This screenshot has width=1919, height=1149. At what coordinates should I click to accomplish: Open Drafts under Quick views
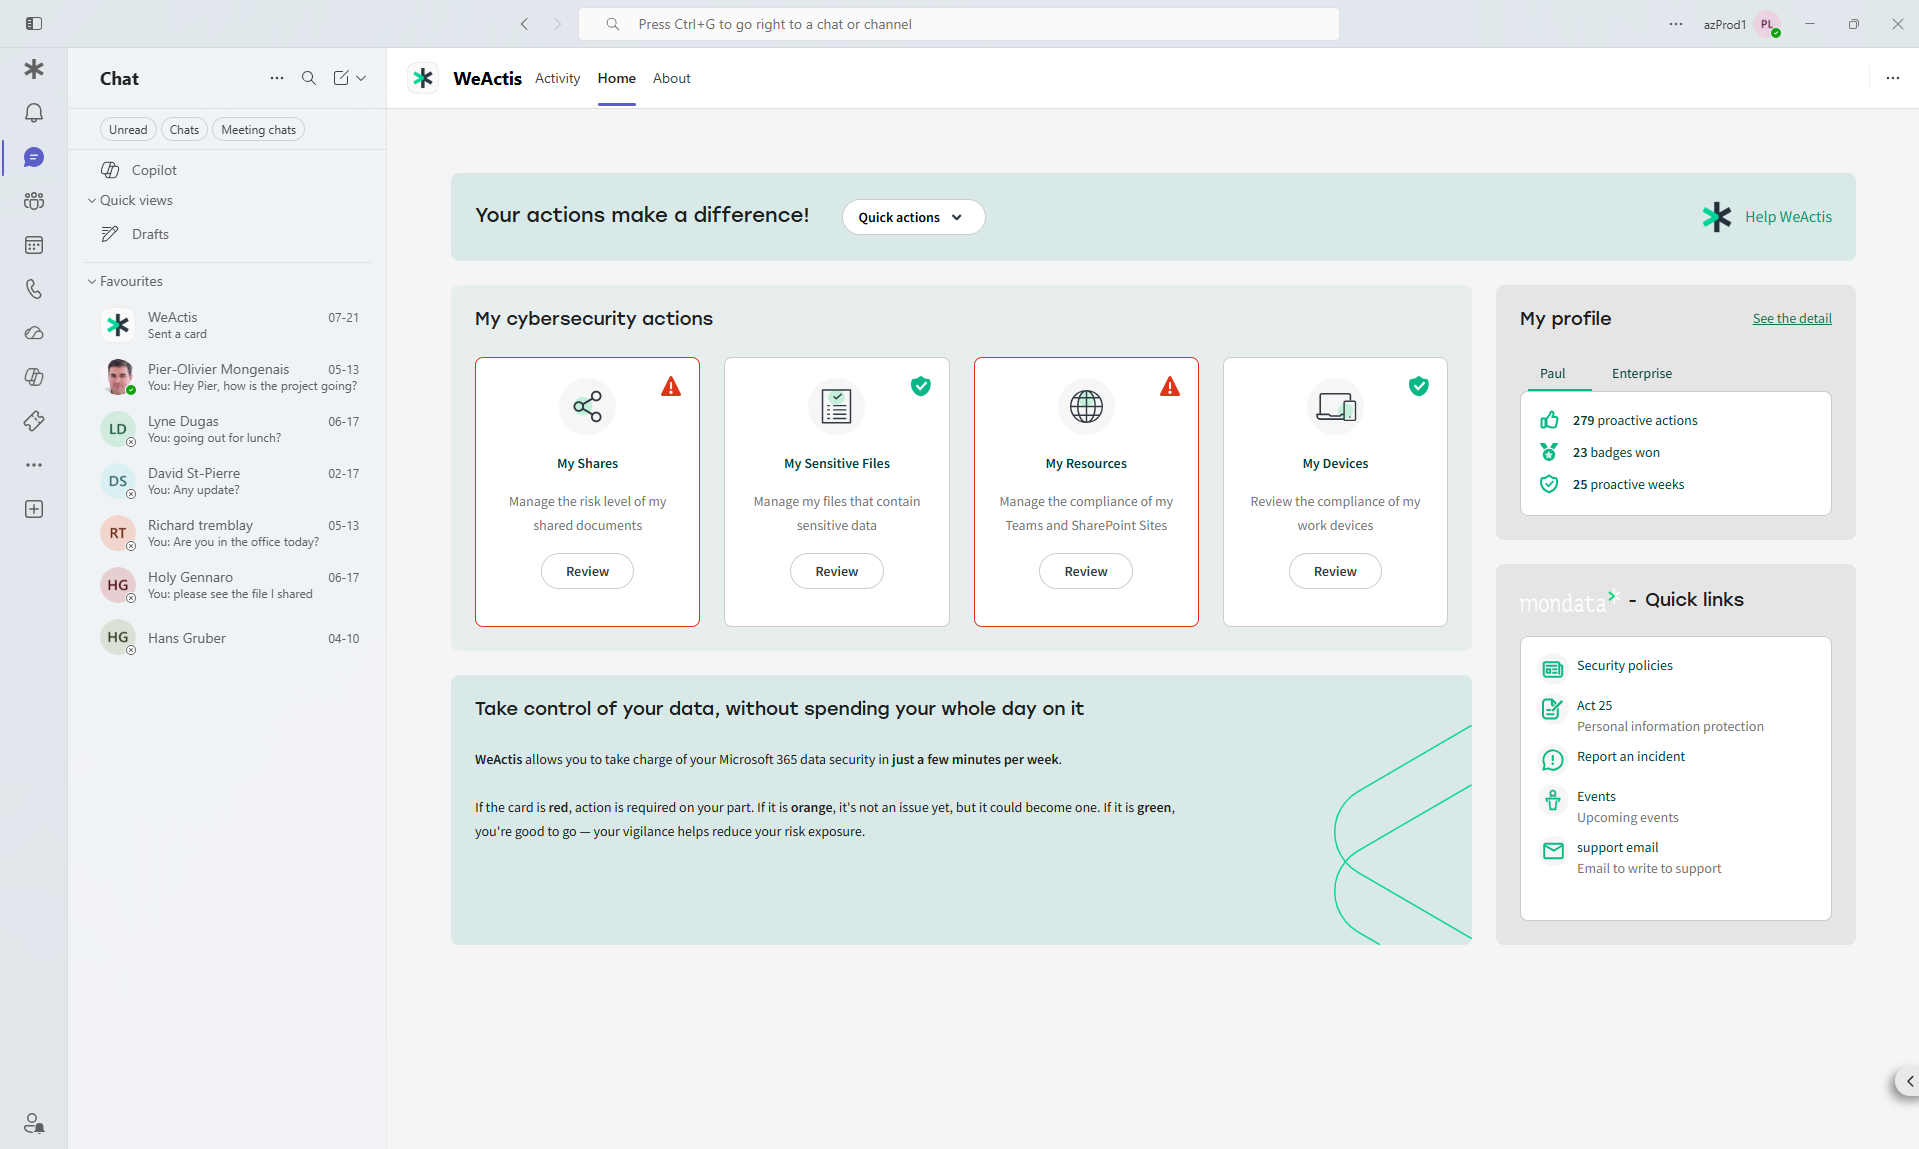click(228, 234)
